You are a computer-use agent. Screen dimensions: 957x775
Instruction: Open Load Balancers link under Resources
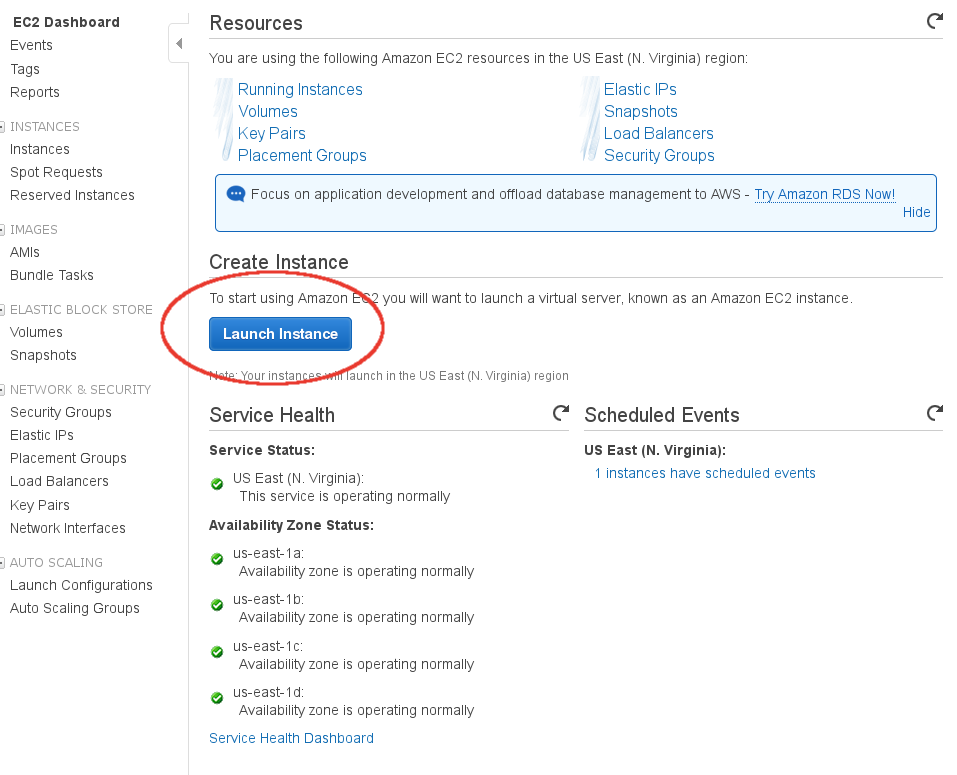pyautogui.click(x=659, y=133)
